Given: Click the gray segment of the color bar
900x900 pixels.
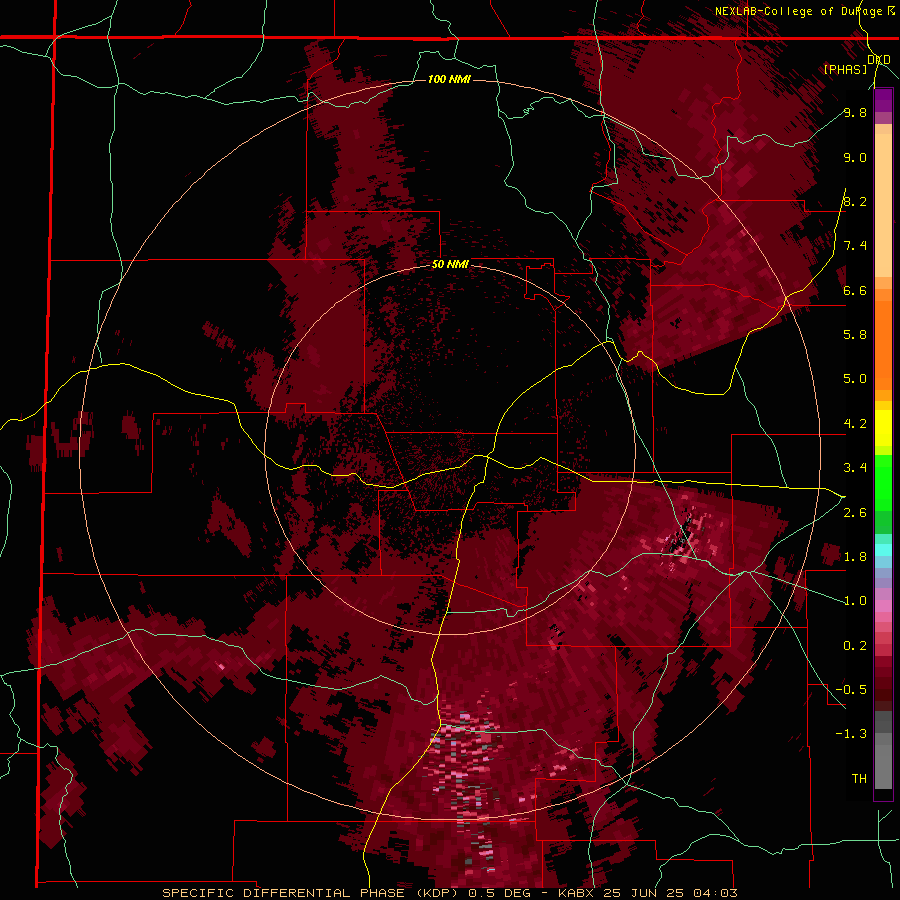Looking at the screenshot, I should point(883,751).
